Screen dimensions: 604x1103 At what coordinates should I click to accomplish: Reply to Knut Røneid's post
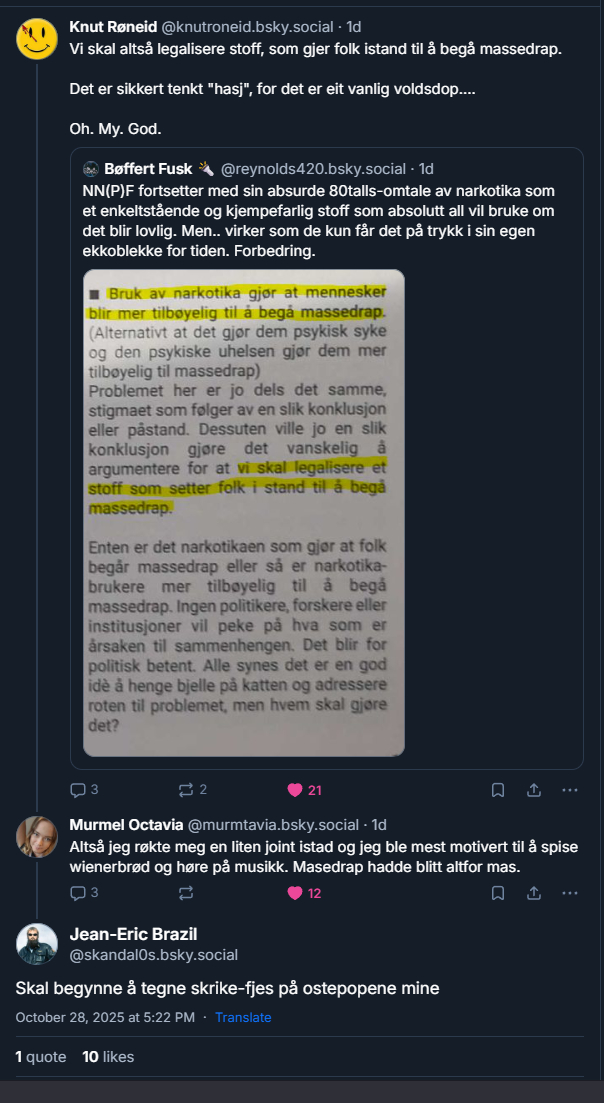[x=78, y=790]
